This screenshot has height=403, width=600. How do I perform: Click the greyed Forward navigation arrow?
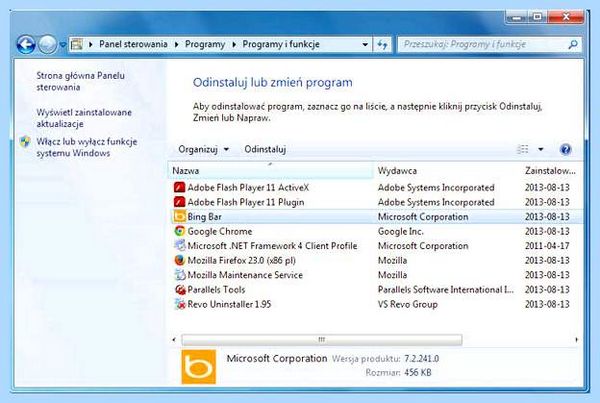(47, 44)
